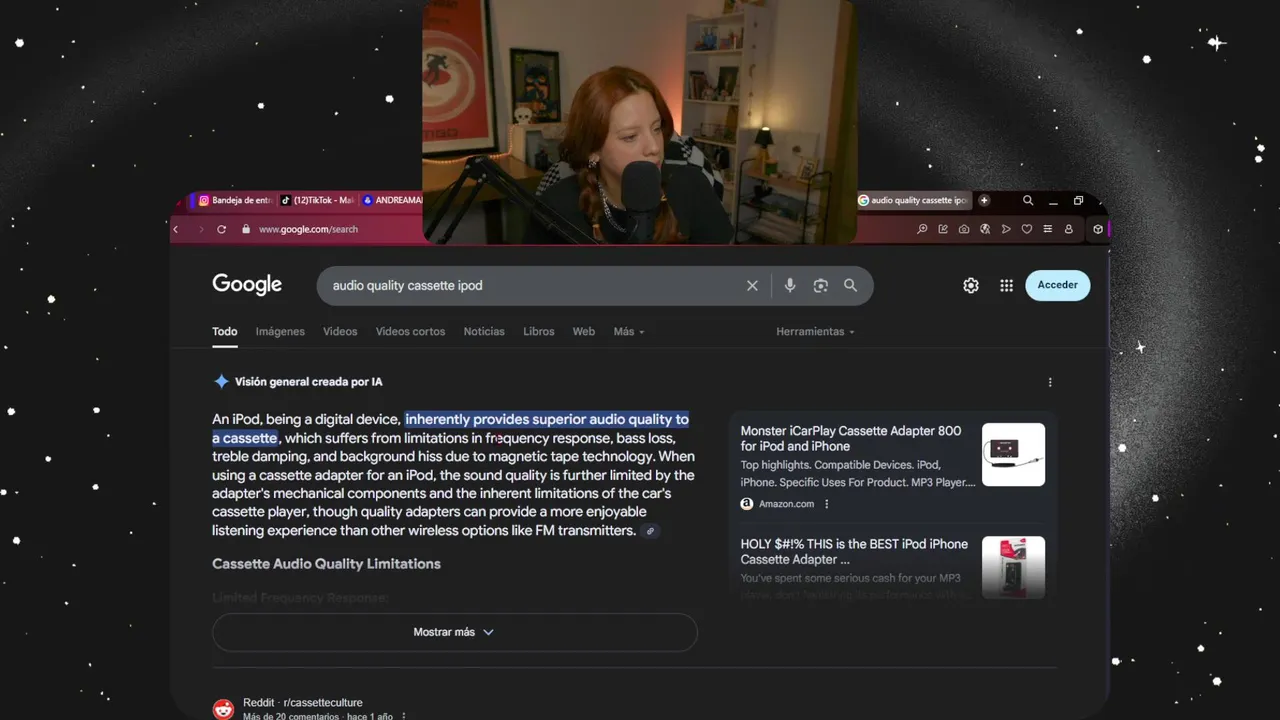Open the Web results tab
The width and height of the screenshot is (1280, 720).
[x=584, y=331]
